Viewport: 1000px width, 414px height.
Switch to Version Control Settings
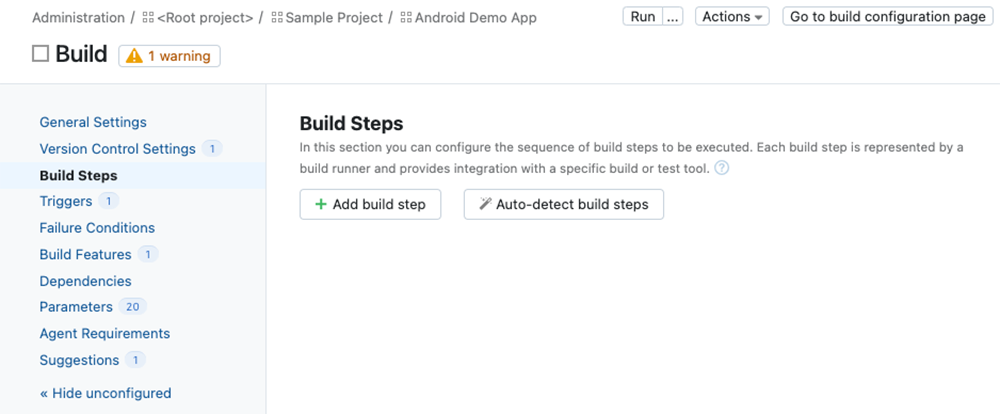[117, 149]
